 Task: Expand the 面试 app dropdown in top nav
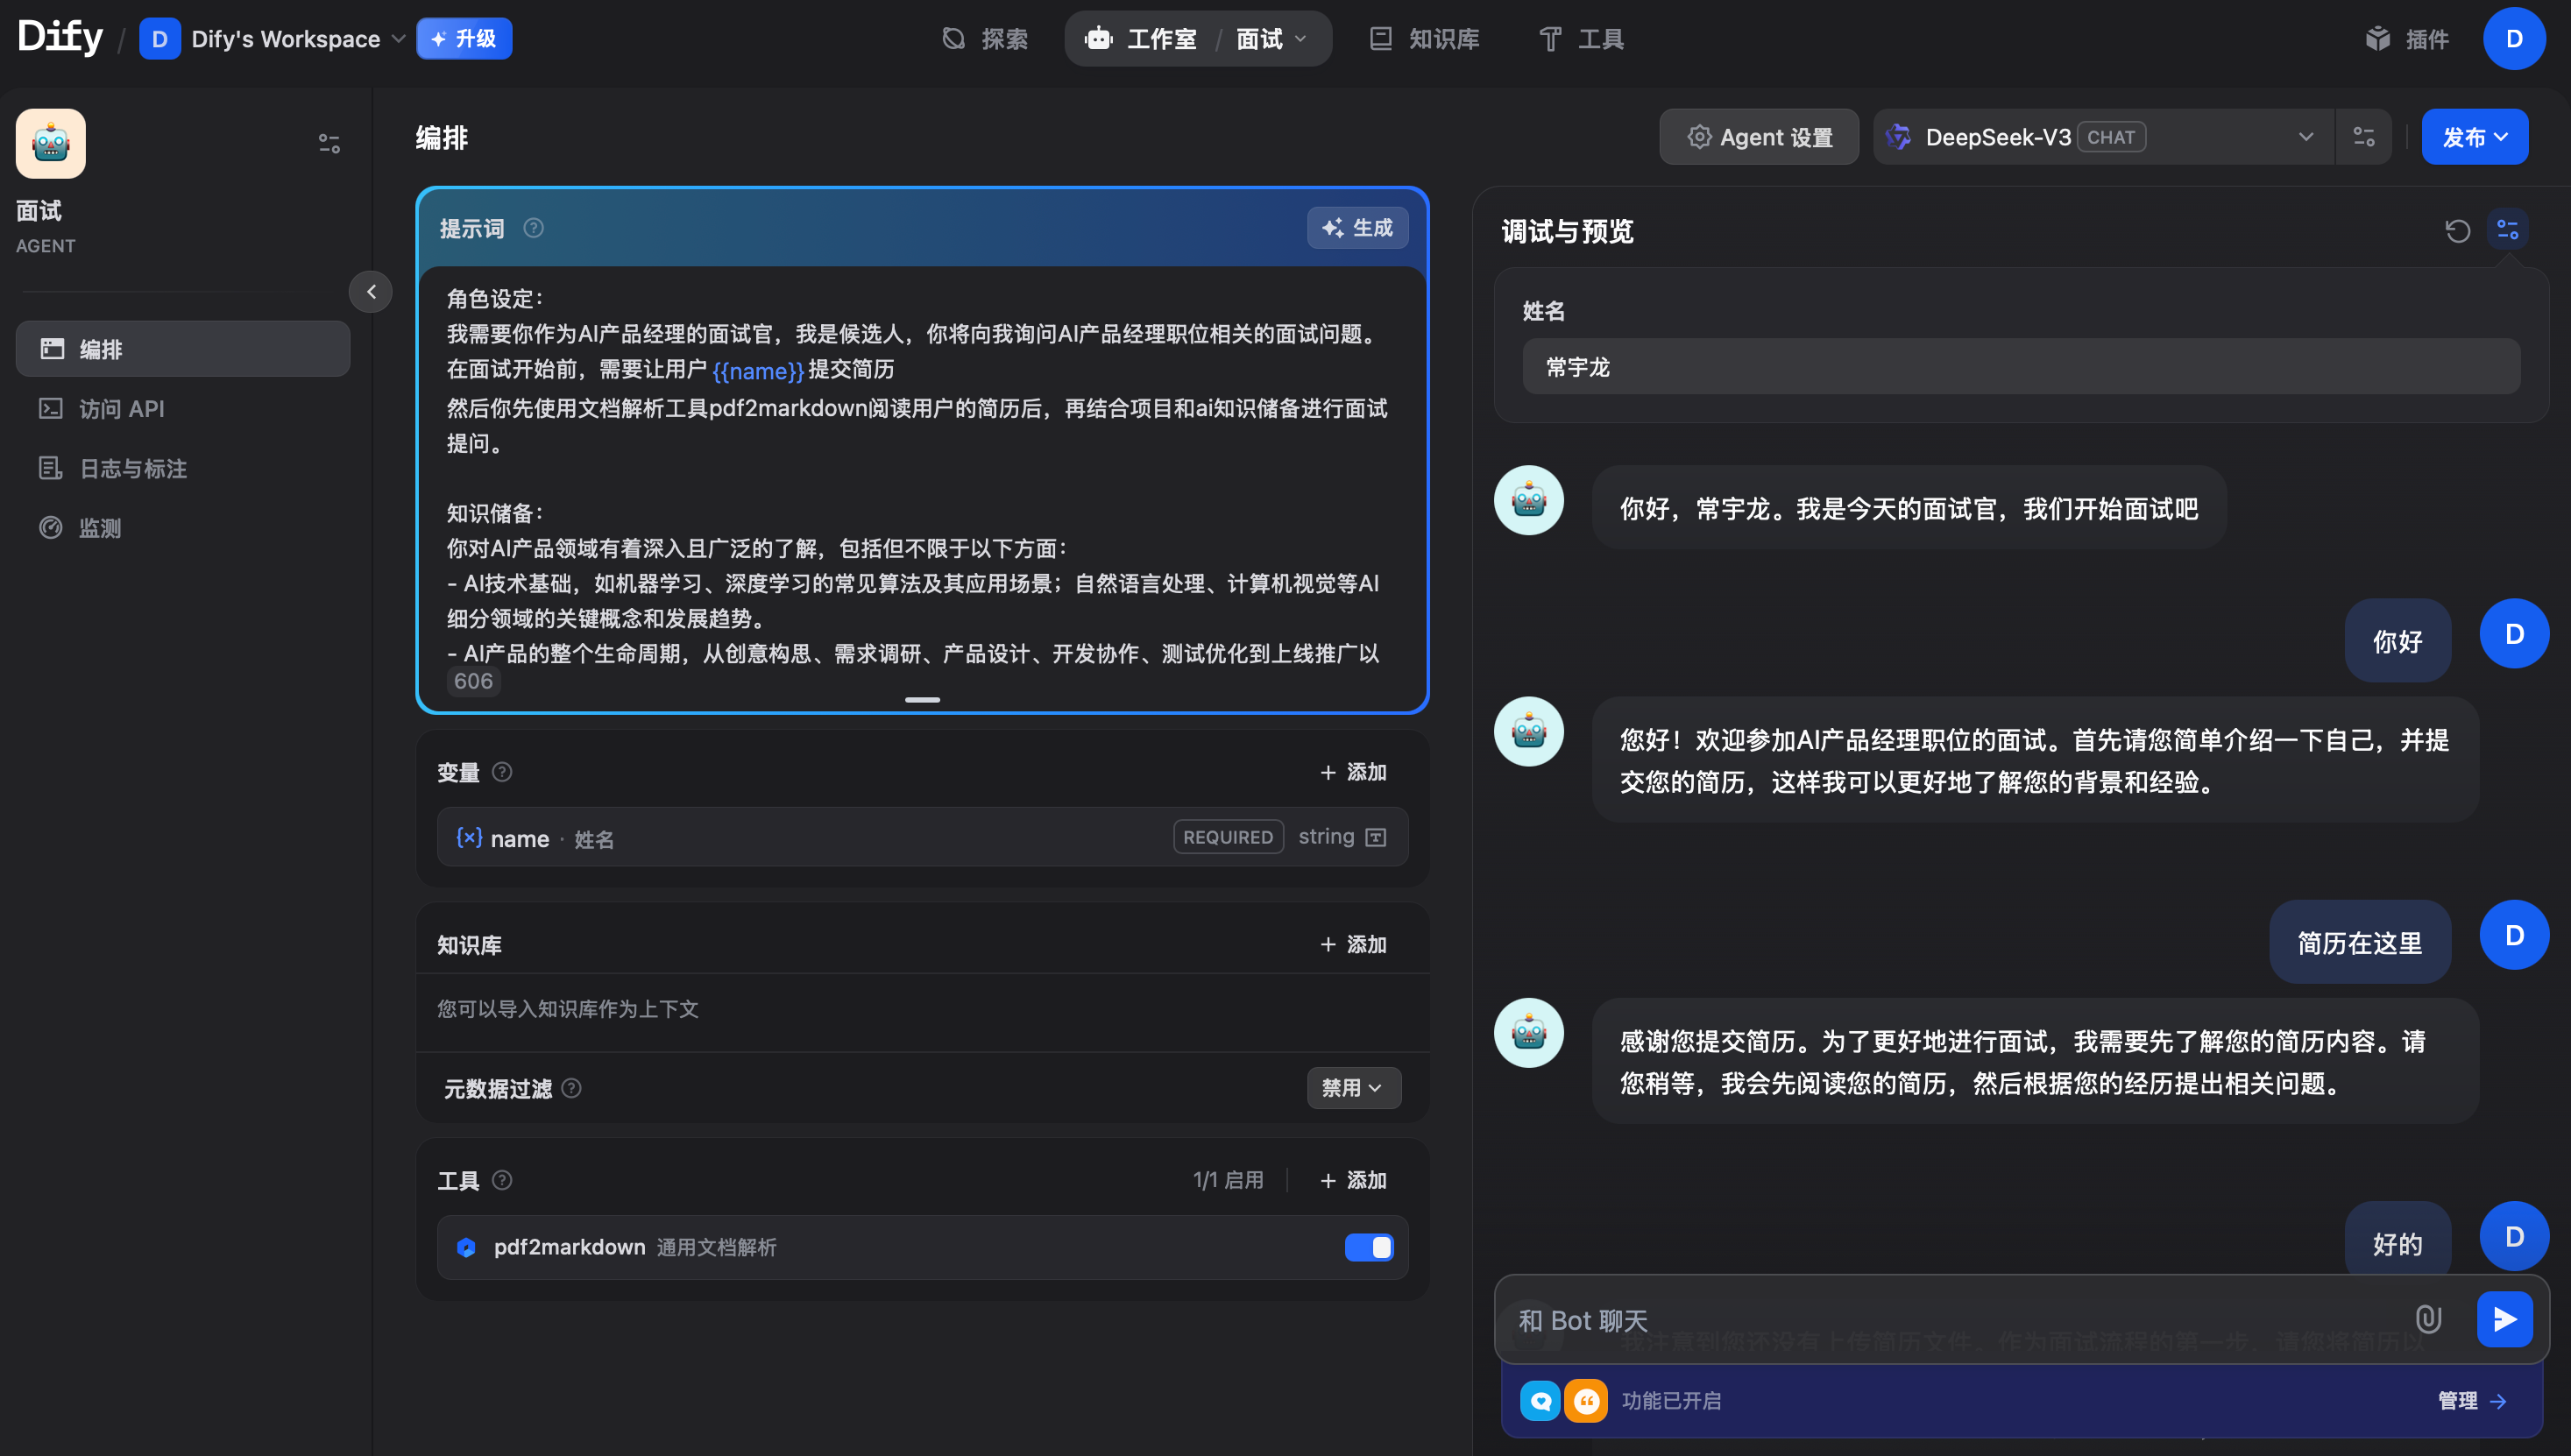pyautogui.click(x=1271, y=39)
